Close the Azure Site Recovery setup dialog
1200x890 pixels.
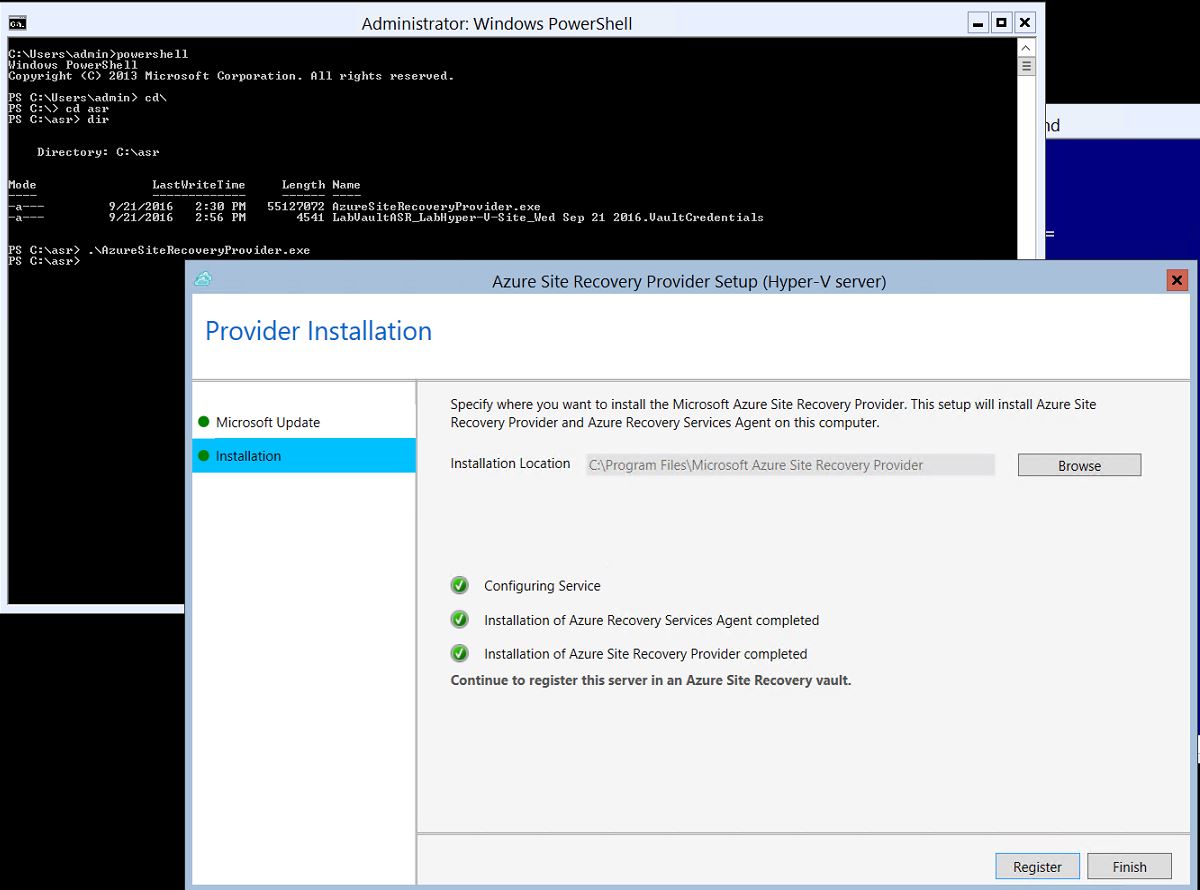click(x=1177, y=281)
